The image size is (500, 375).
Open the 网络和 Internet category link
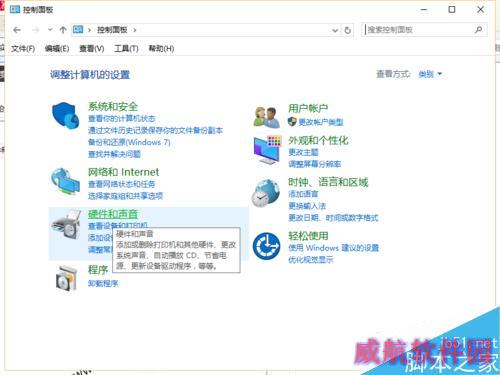[x=123, y=172]
